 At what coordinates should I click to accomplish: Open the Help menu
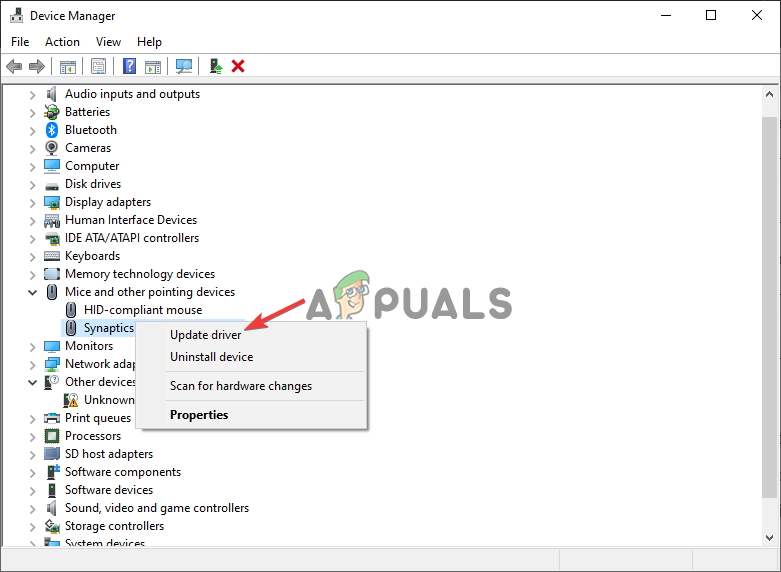tap(149, 42)
